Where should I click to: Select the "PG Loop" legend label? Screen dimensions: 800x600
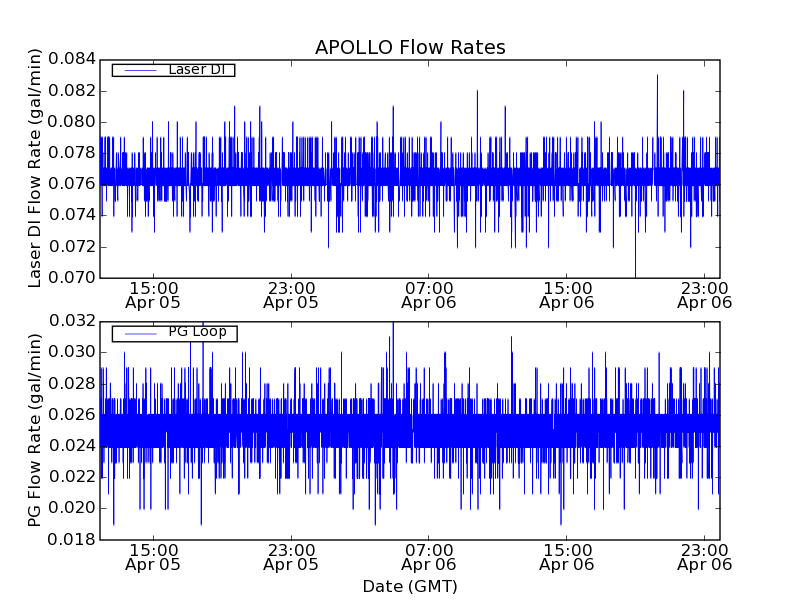point(197,332)
